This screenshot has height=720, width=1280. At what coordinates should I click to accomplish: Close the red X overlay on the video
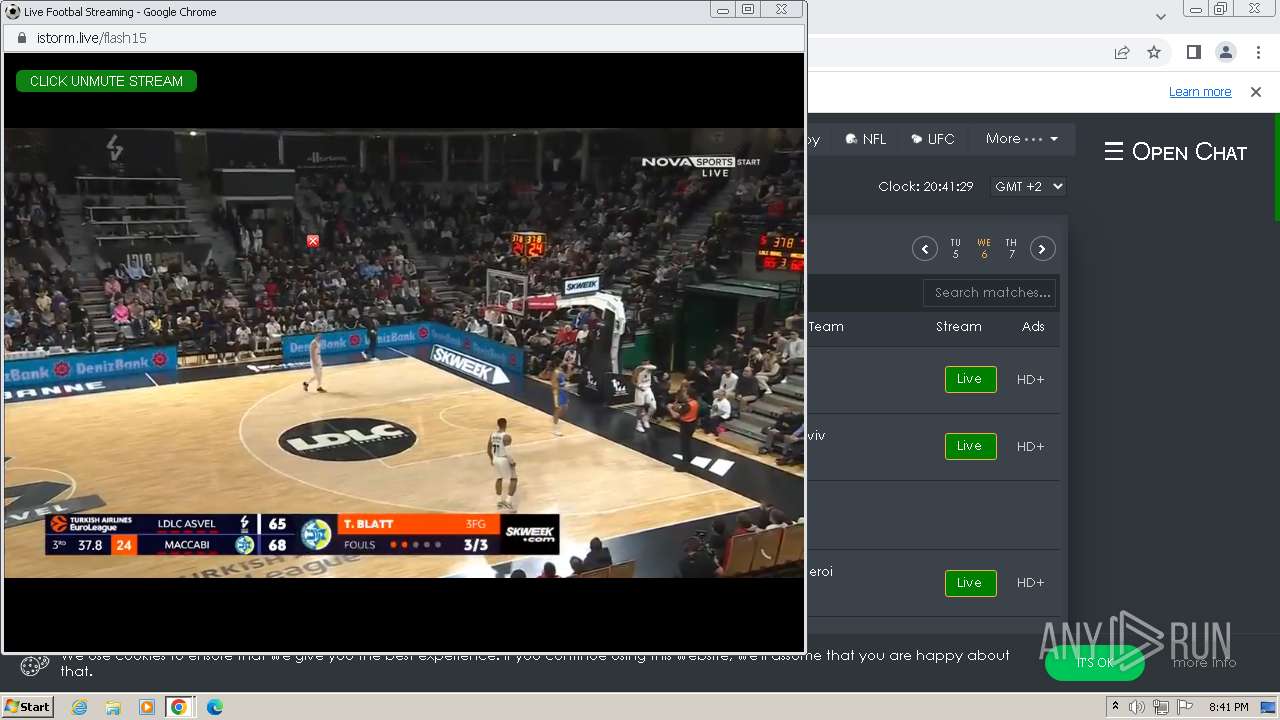pyautogui.click(x=313, y=241)
